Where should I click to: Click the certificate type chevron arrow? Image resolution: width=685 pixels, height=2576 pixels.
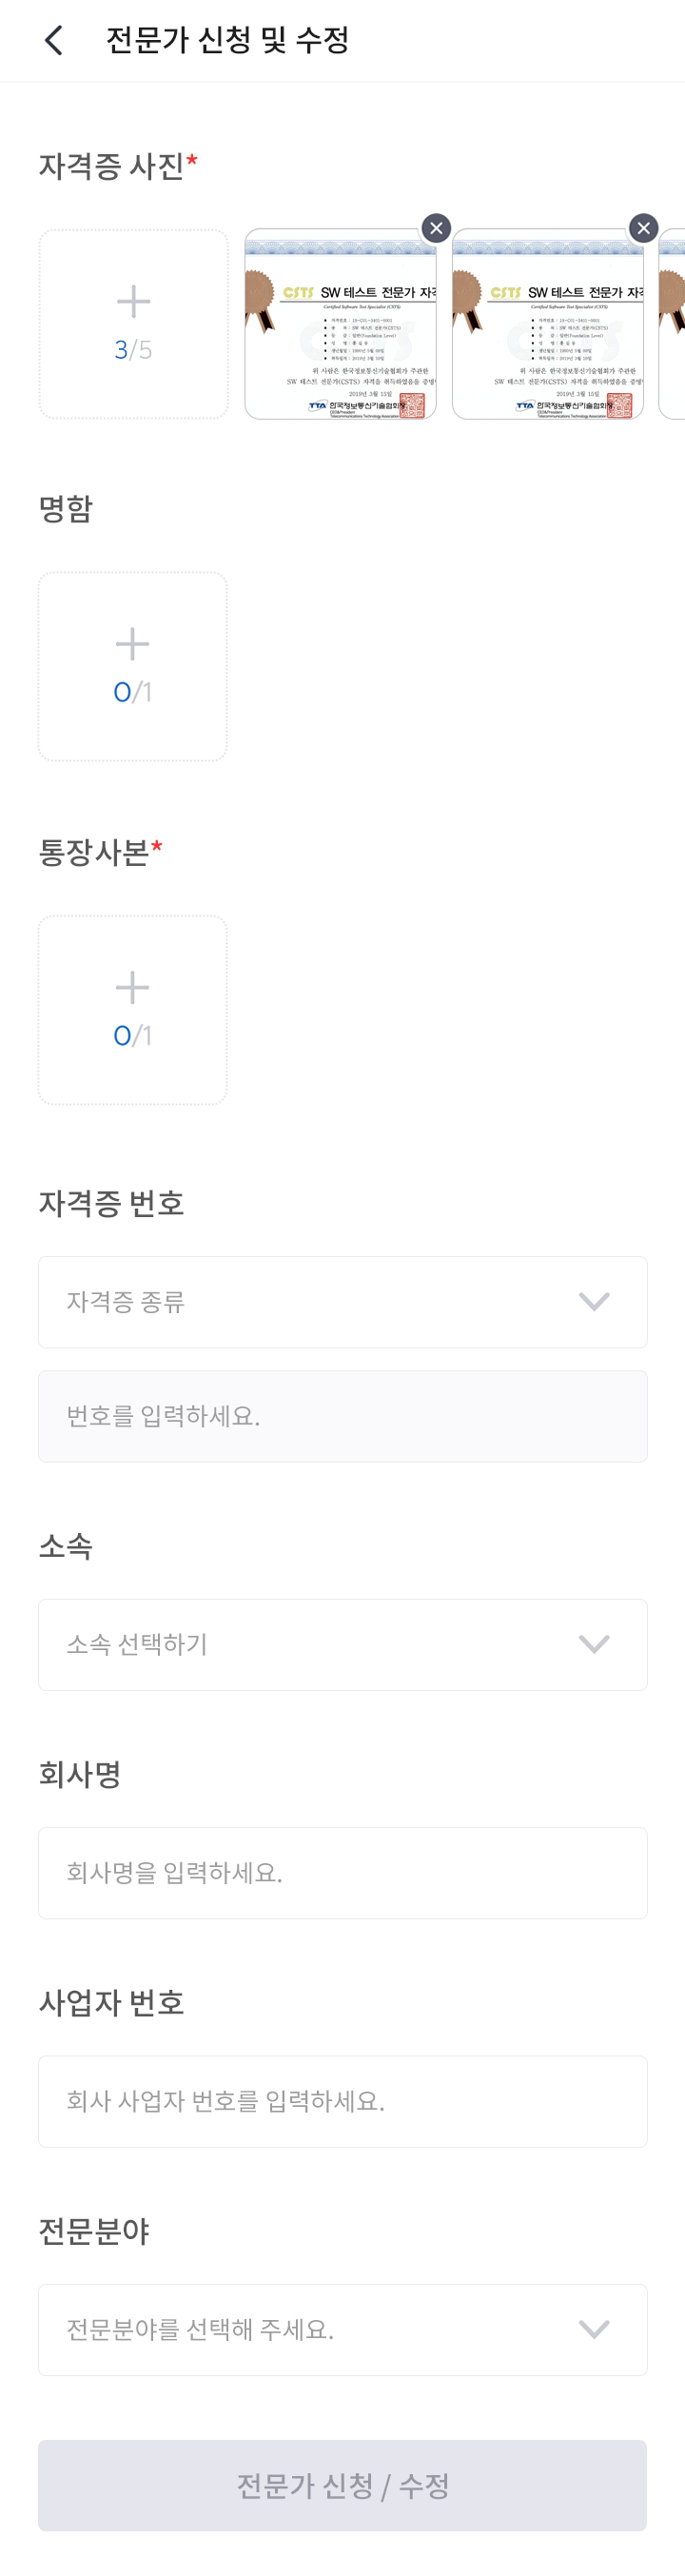(x=594, y=1302)
